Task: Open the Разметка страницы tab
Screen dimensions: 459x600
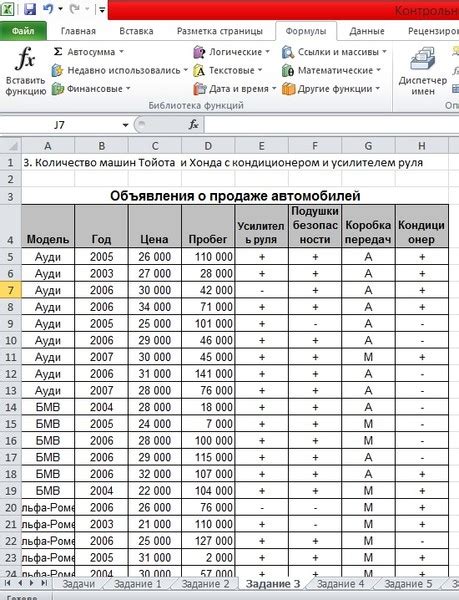Action: pyautogui.click(x=220, y=31)
